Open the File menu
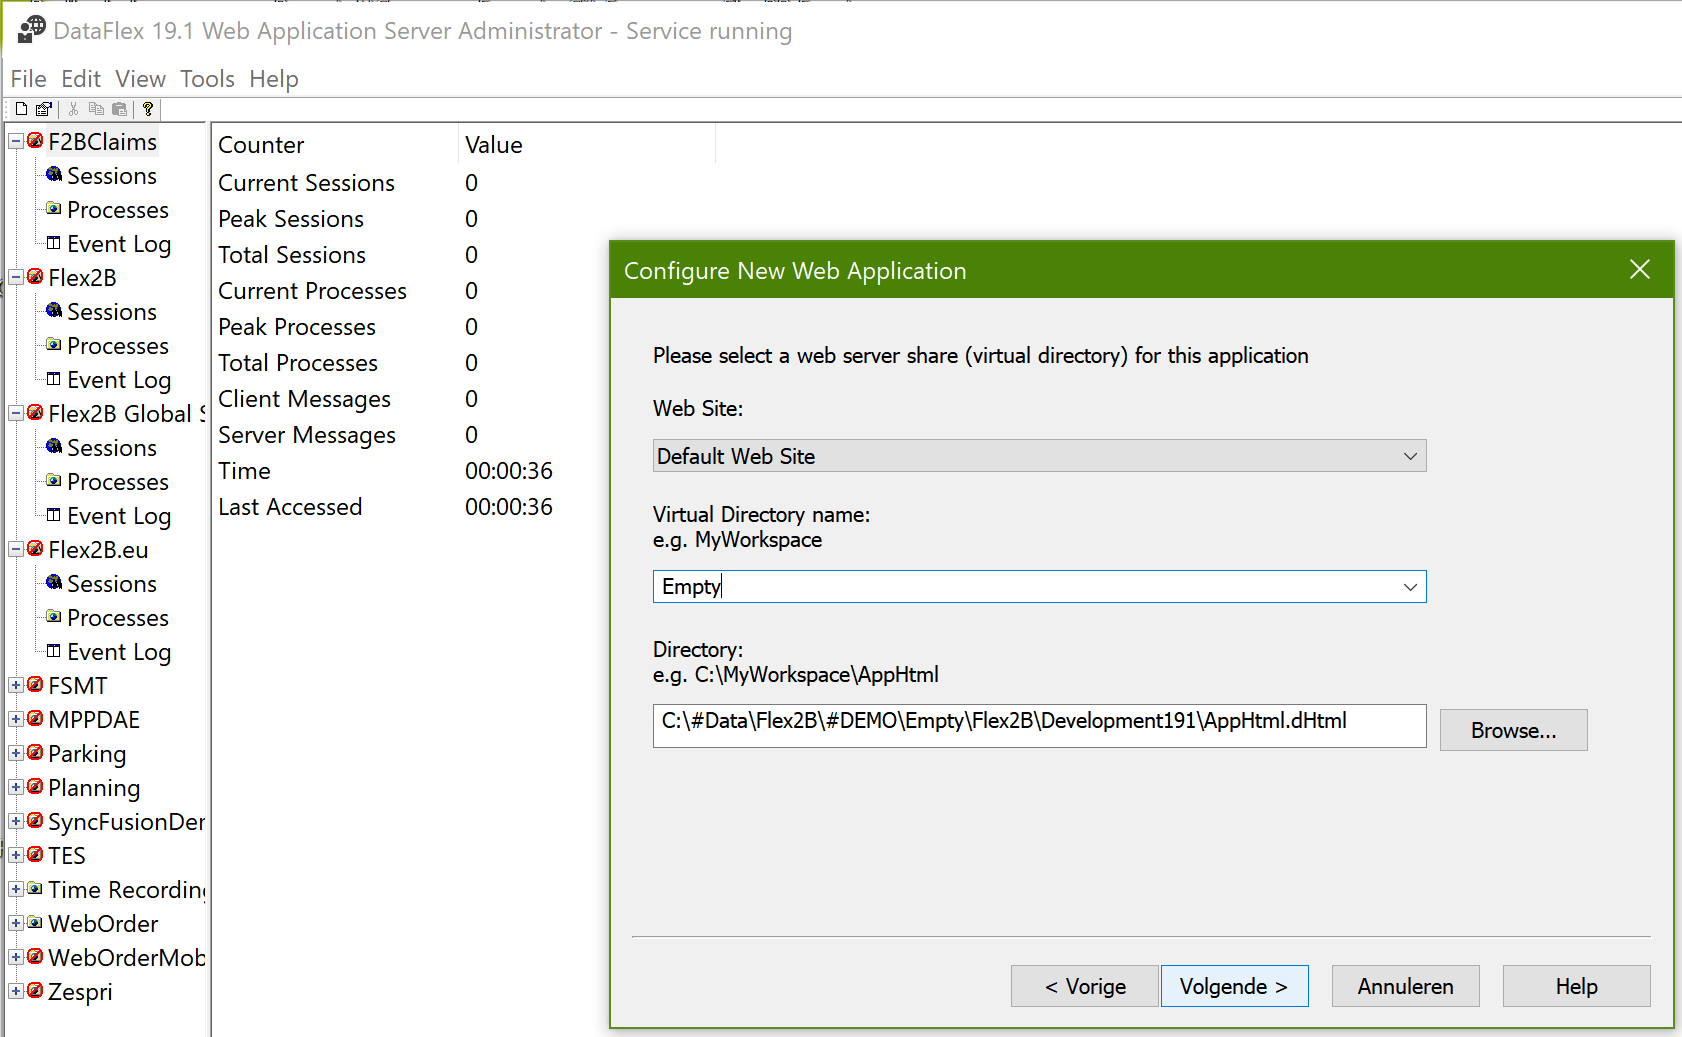Viewport: 1682px width, 1037px height. [x=28, y=79]
